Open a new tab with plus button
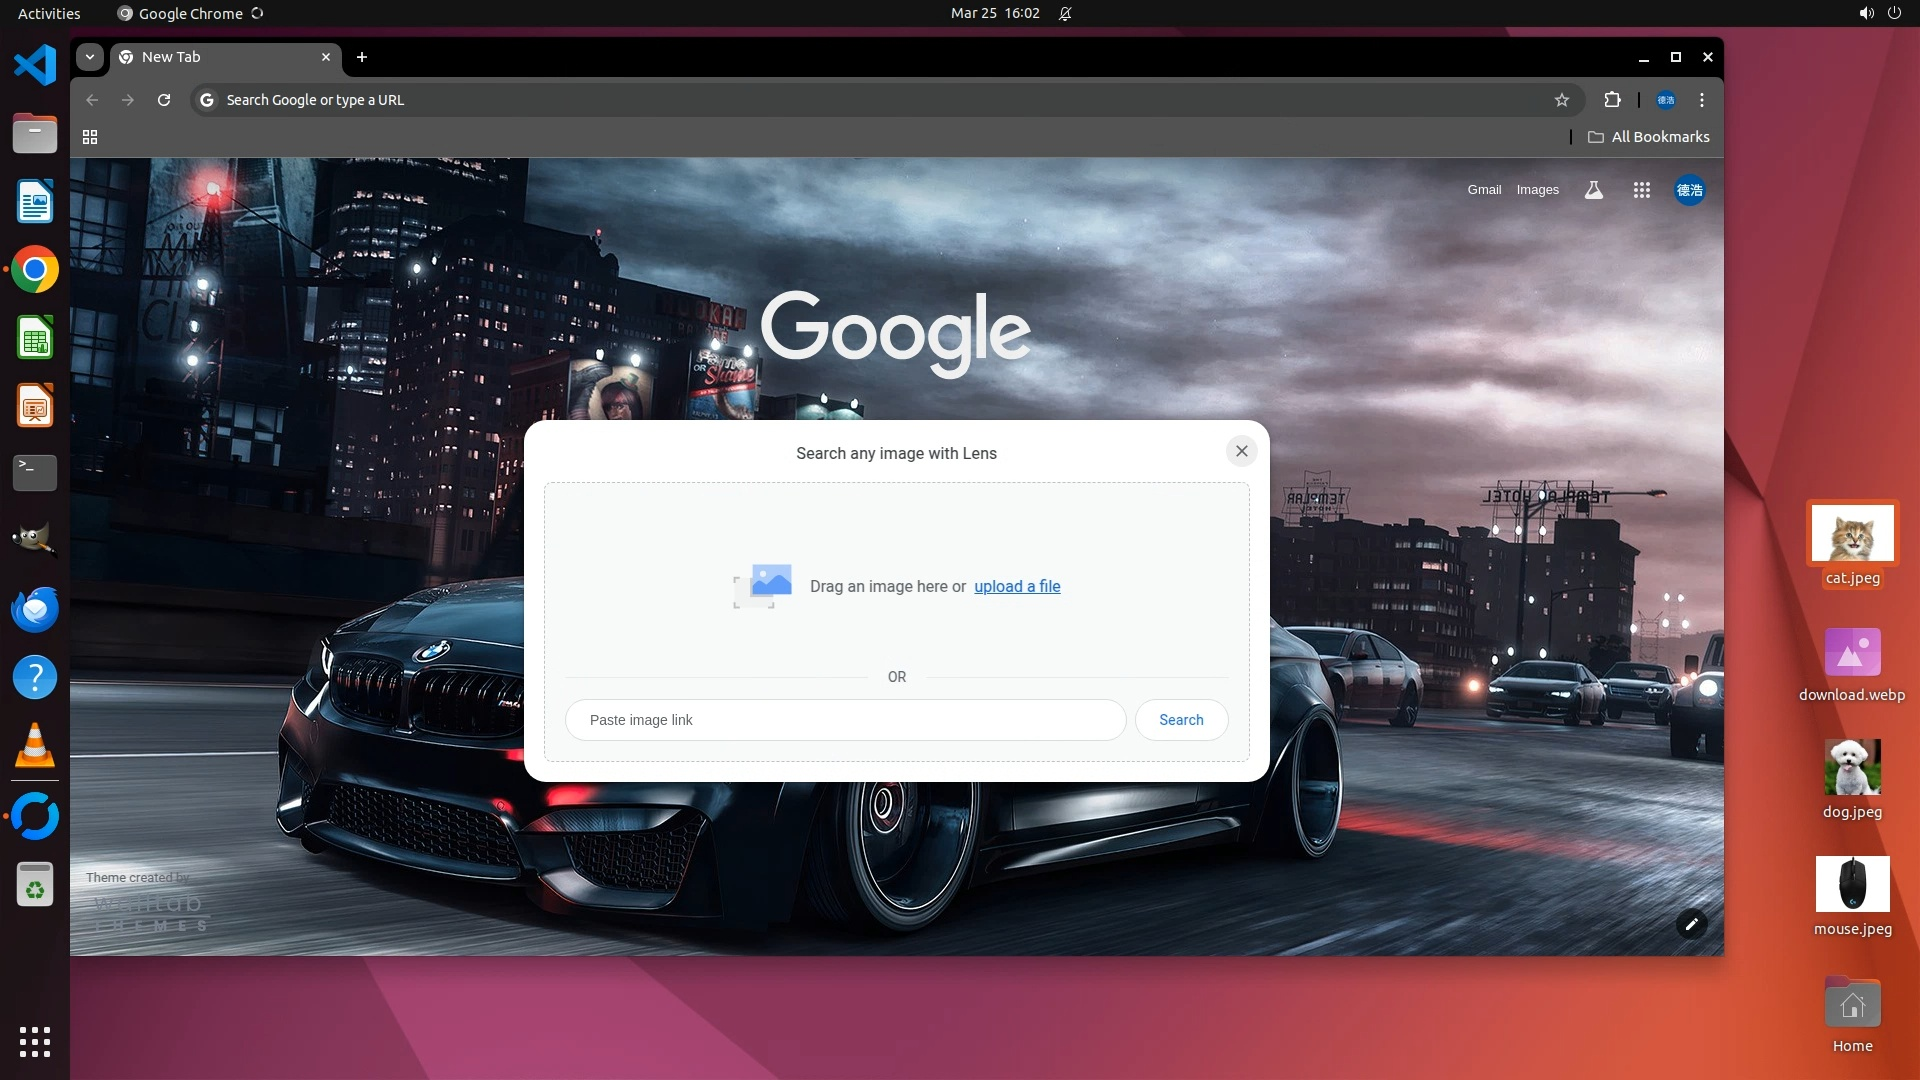This screenshot has height=1080, width=1920. pos(362,57)
